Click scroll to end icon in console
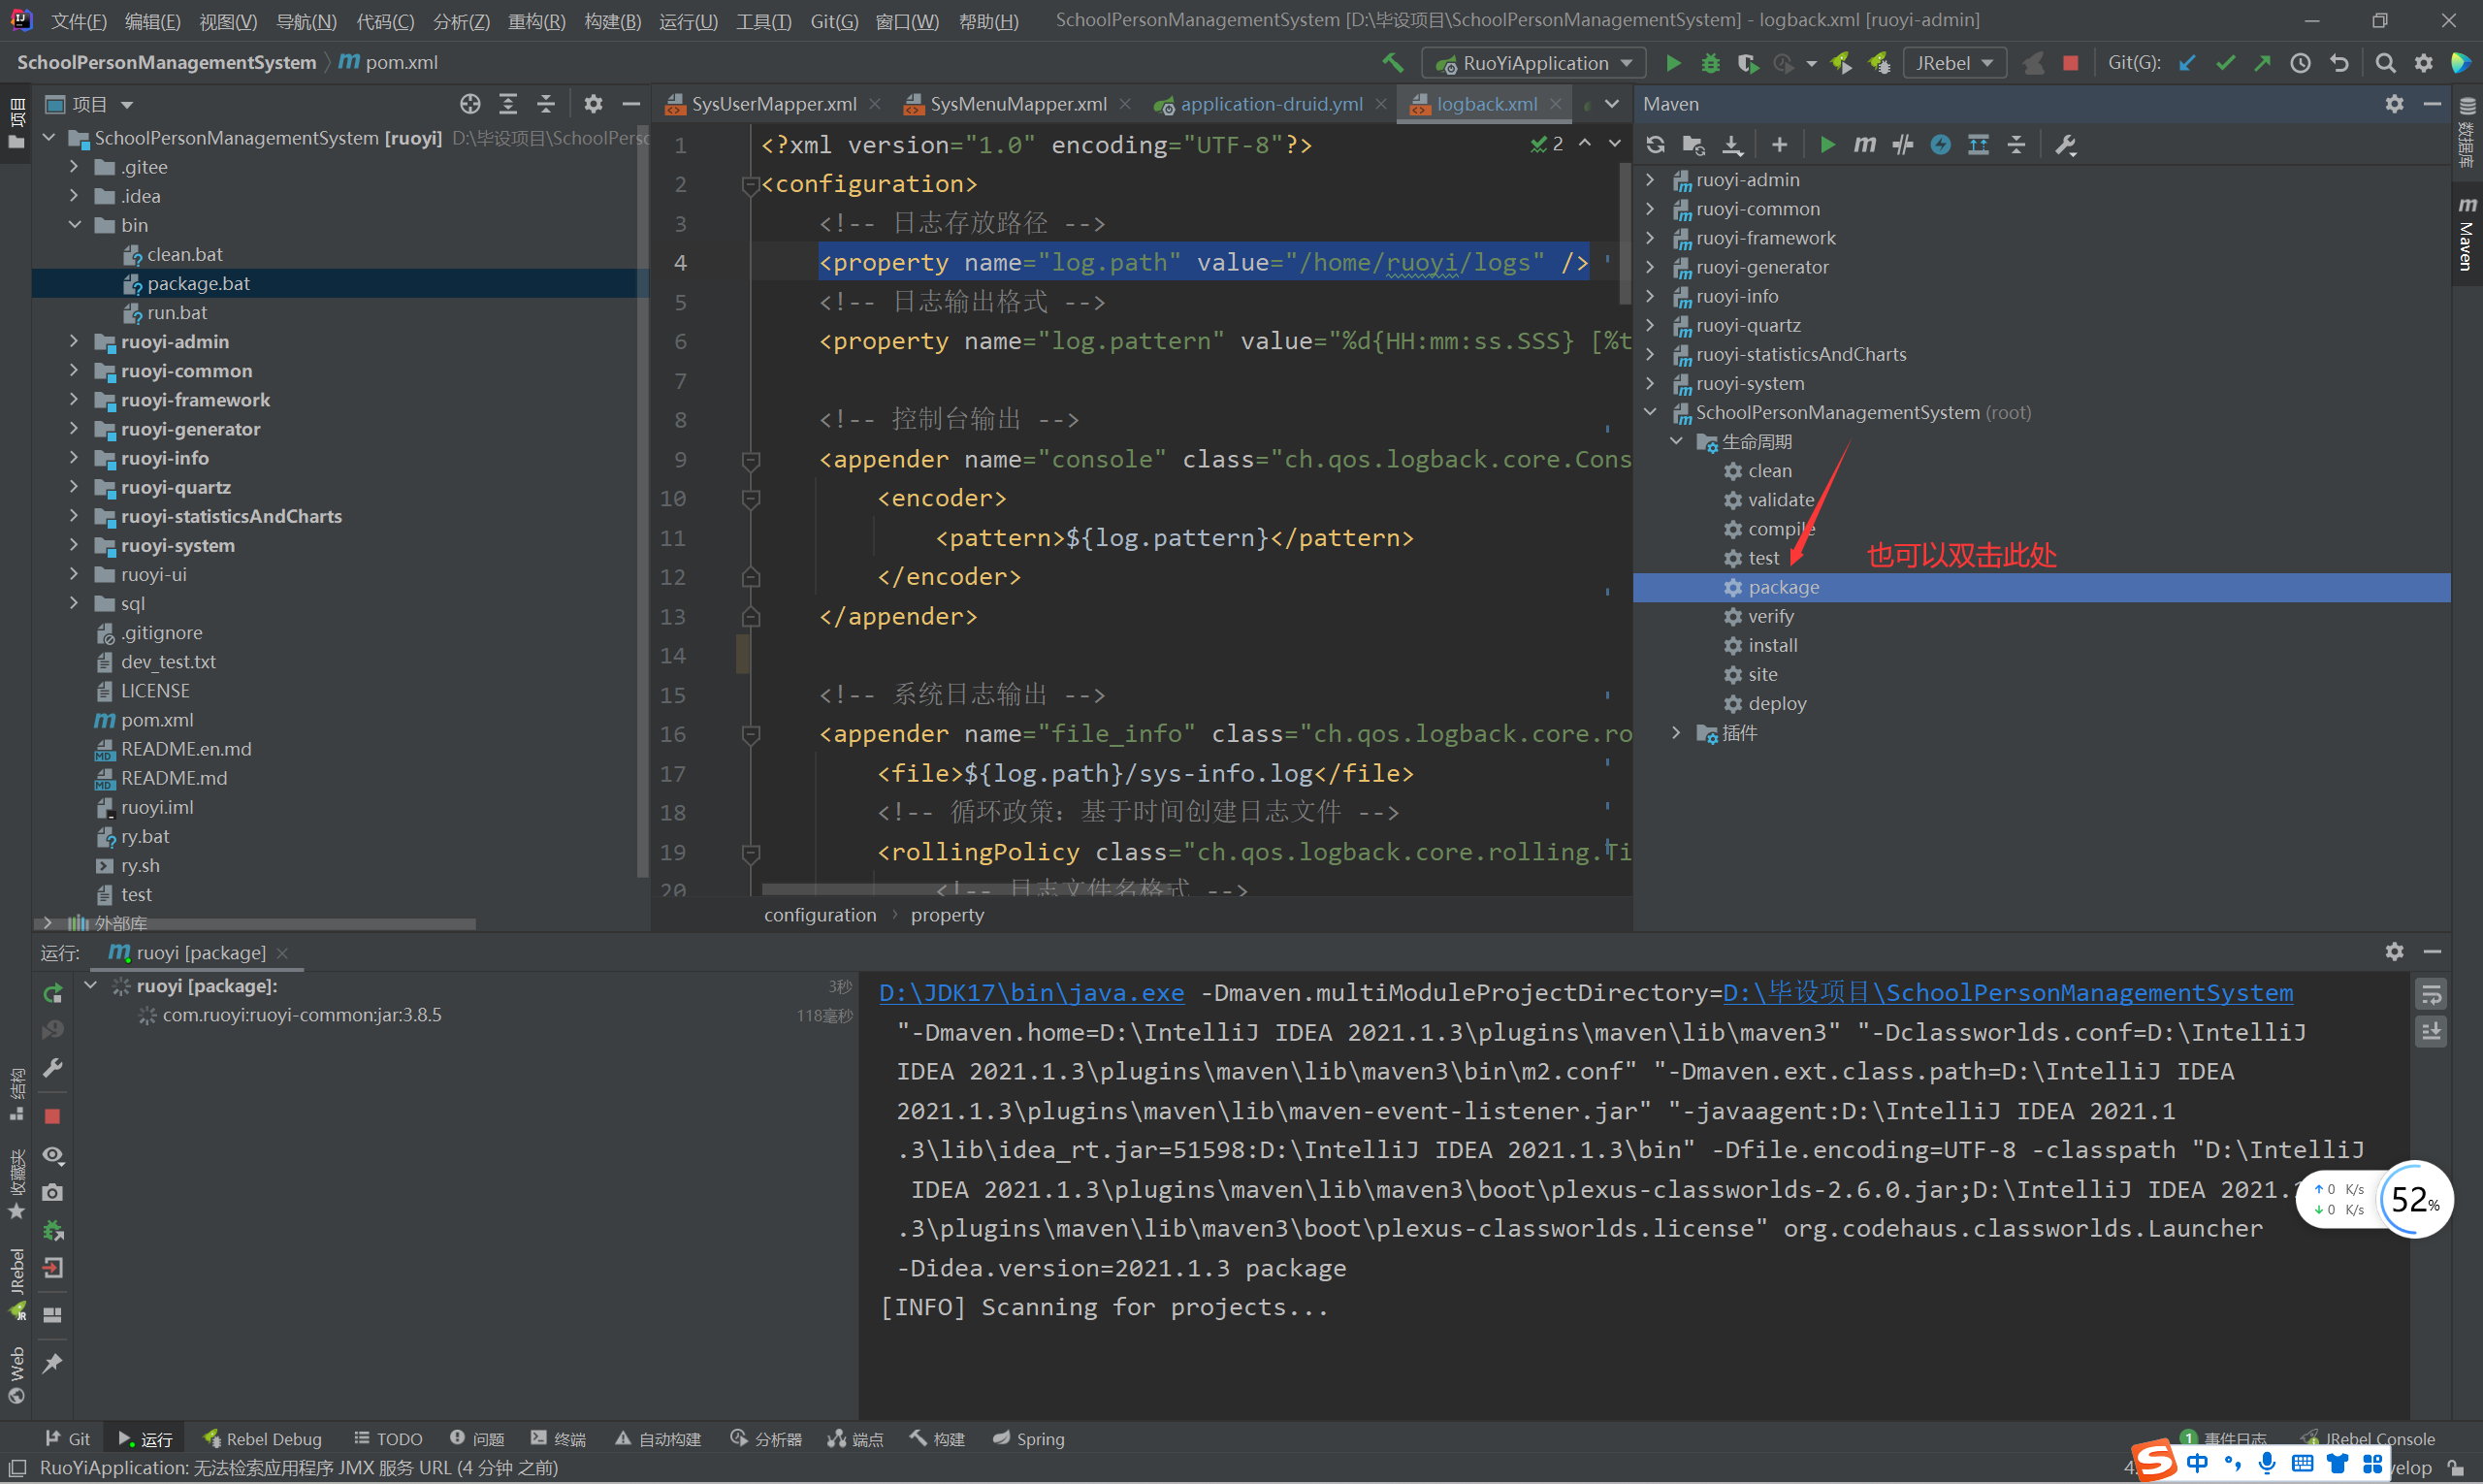Image resolution: width=2483 pixels, height=1484 pixels. pos(2431,1031)
